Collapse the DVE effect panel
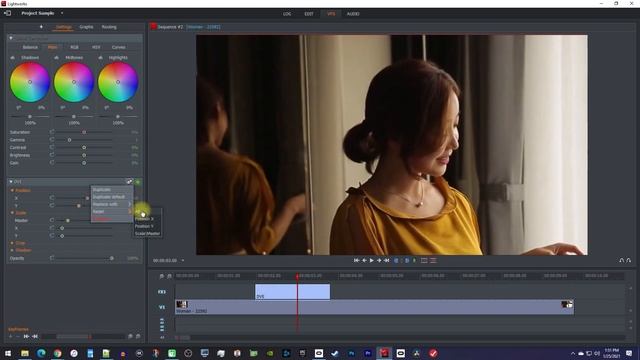 pos(11,182)
